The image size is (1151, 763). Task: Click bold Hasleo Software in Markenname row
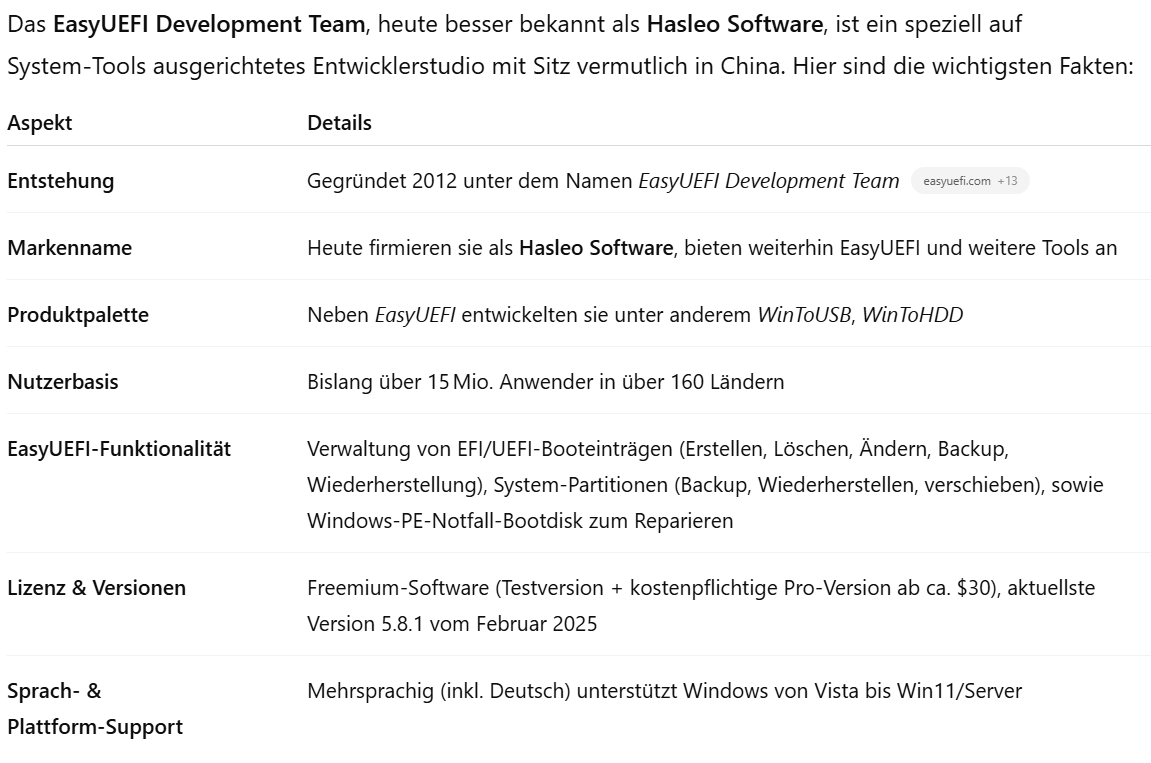(596, 247)
